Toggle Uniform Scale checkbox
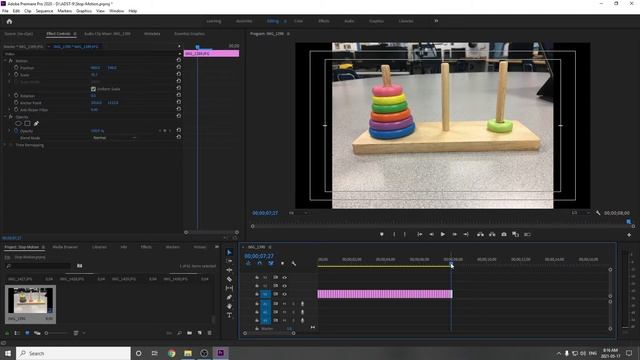Viewport: 640px width, 360px height. (x=93, y=89)
